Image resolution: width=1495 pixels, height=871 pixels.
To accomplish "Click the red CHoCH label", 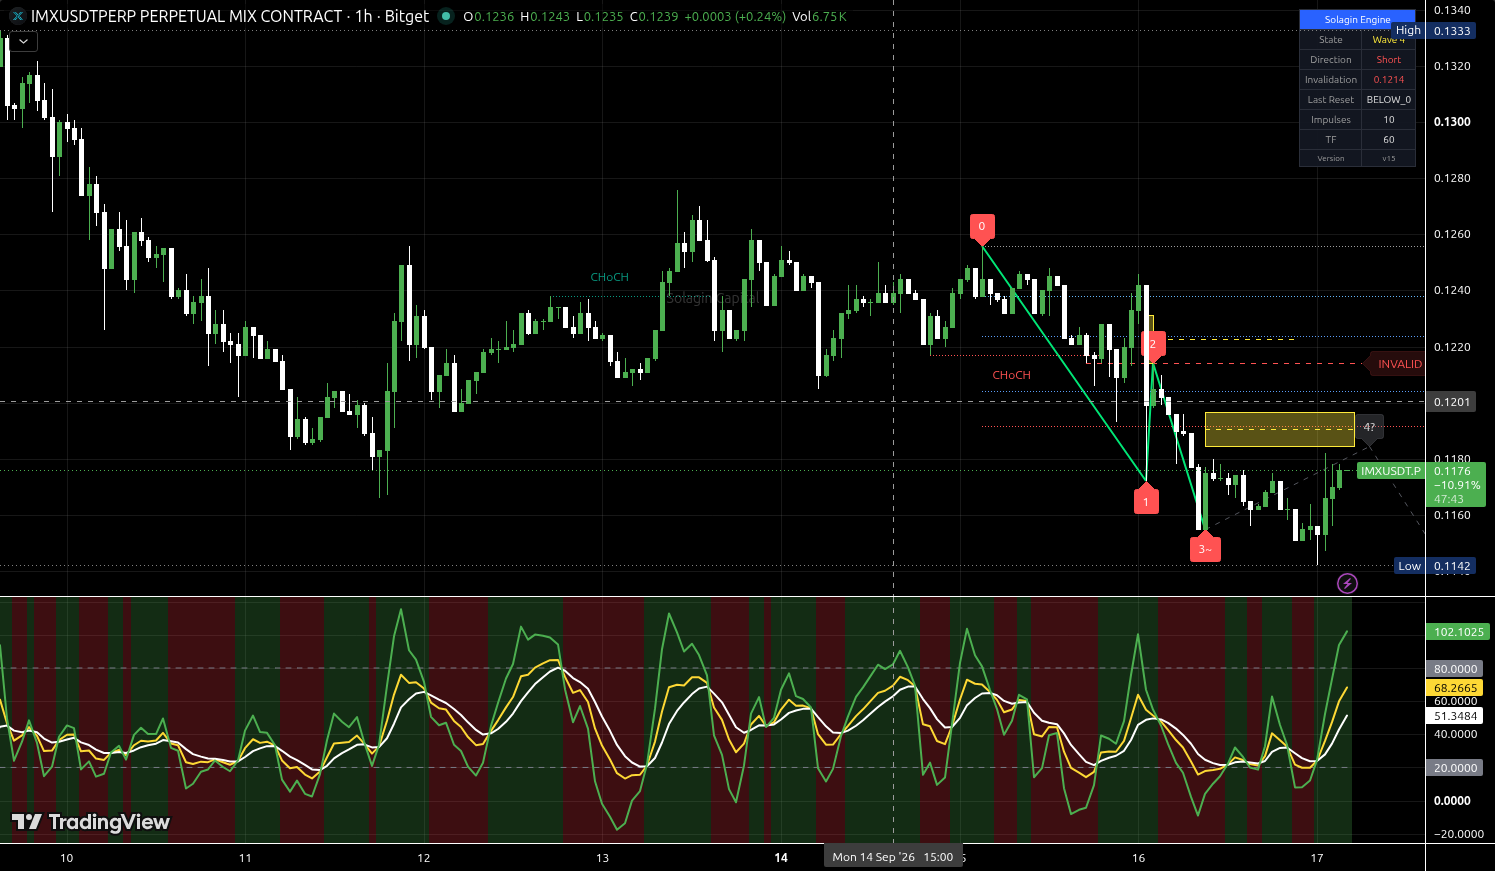I will click(1011, 375).
